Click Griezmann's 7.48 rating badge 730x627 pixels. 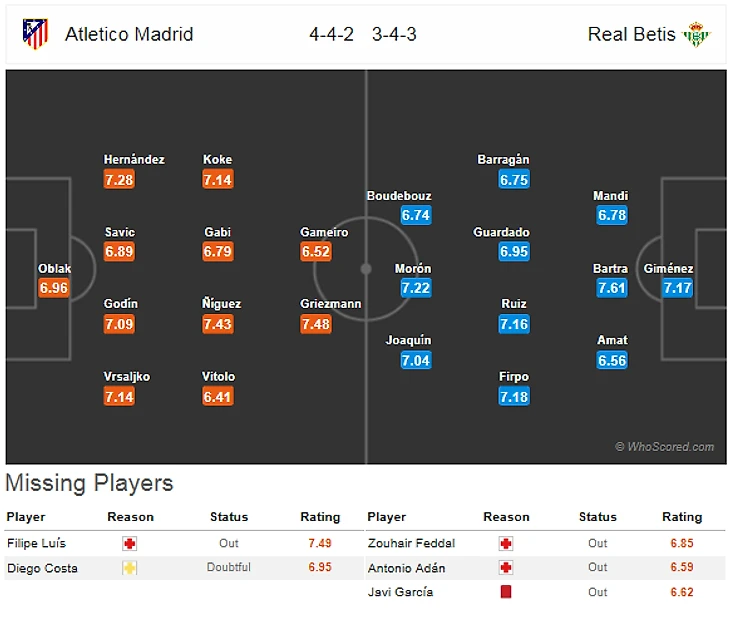[316, 324]
